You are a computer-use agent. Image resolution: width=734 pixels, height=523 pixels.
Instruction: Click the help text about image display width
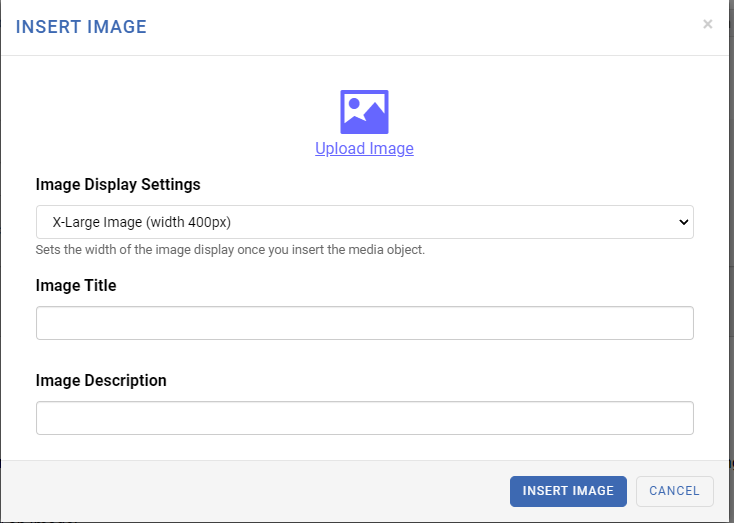click(230, 250)
